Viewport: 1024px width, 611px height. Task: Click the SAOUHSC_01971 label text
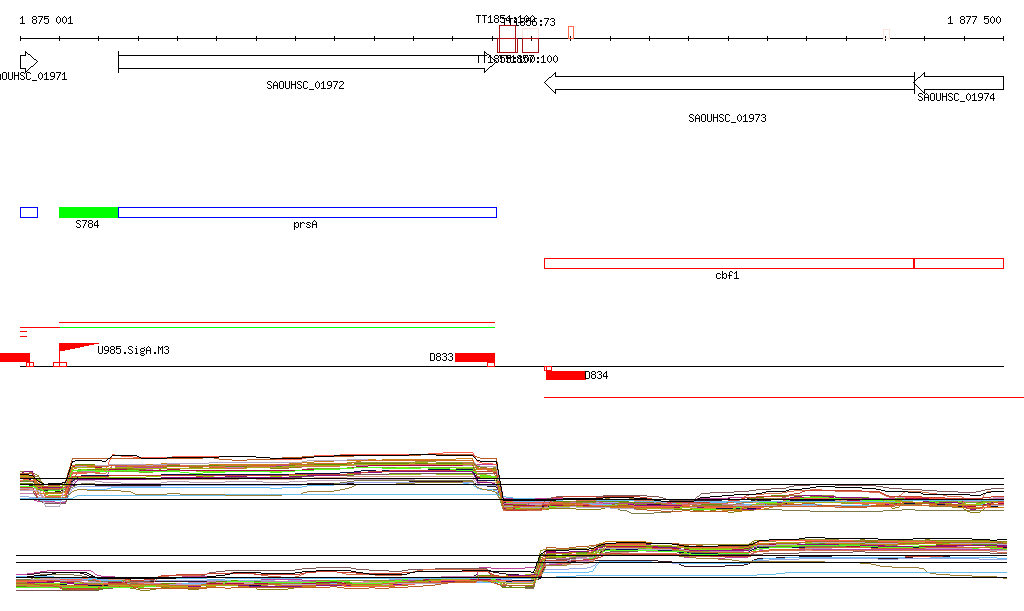pyautogui.click(x=33, y=76)
